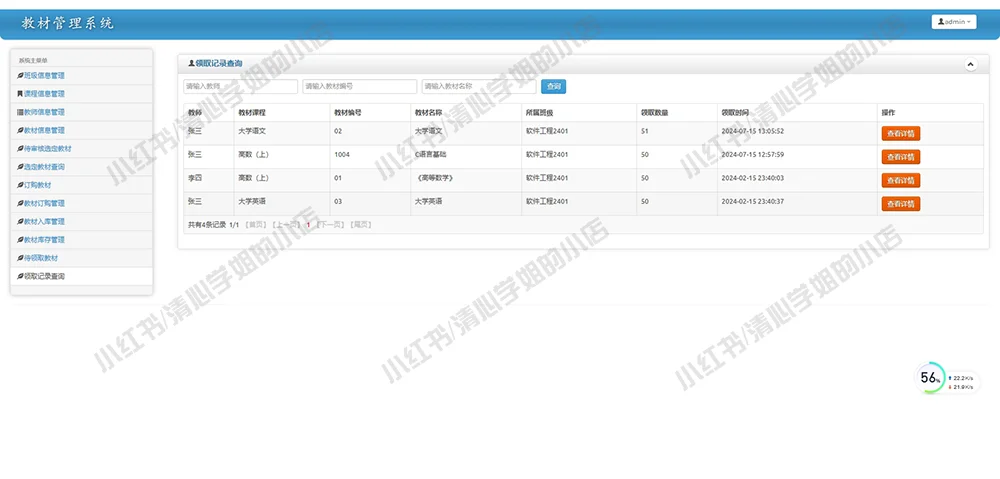1000x479 pixels.
Task: Click the 教材管理系统 header title
Action: pyautogui.click(x=68, y=24)
